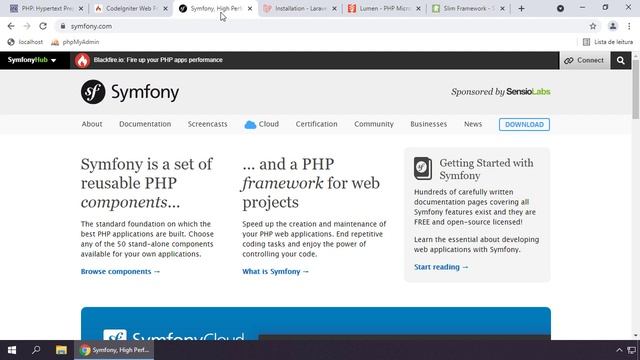Open the SensioLabs sponsor link
Viewport: 640px width, 360px height.
[528, 92]
